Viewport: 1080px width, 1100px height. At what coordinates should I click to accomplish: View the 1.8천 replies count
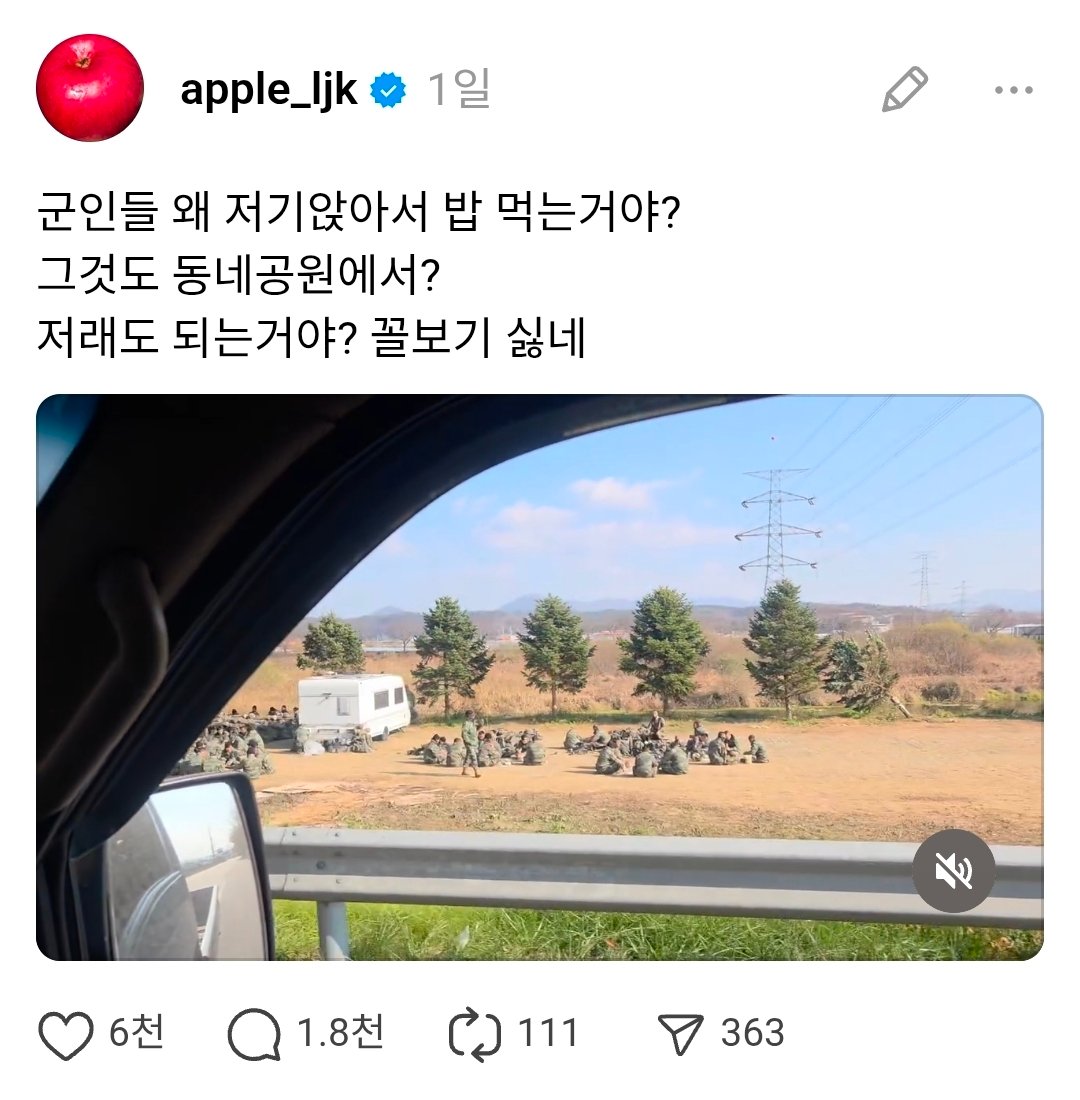(340, 1033)
